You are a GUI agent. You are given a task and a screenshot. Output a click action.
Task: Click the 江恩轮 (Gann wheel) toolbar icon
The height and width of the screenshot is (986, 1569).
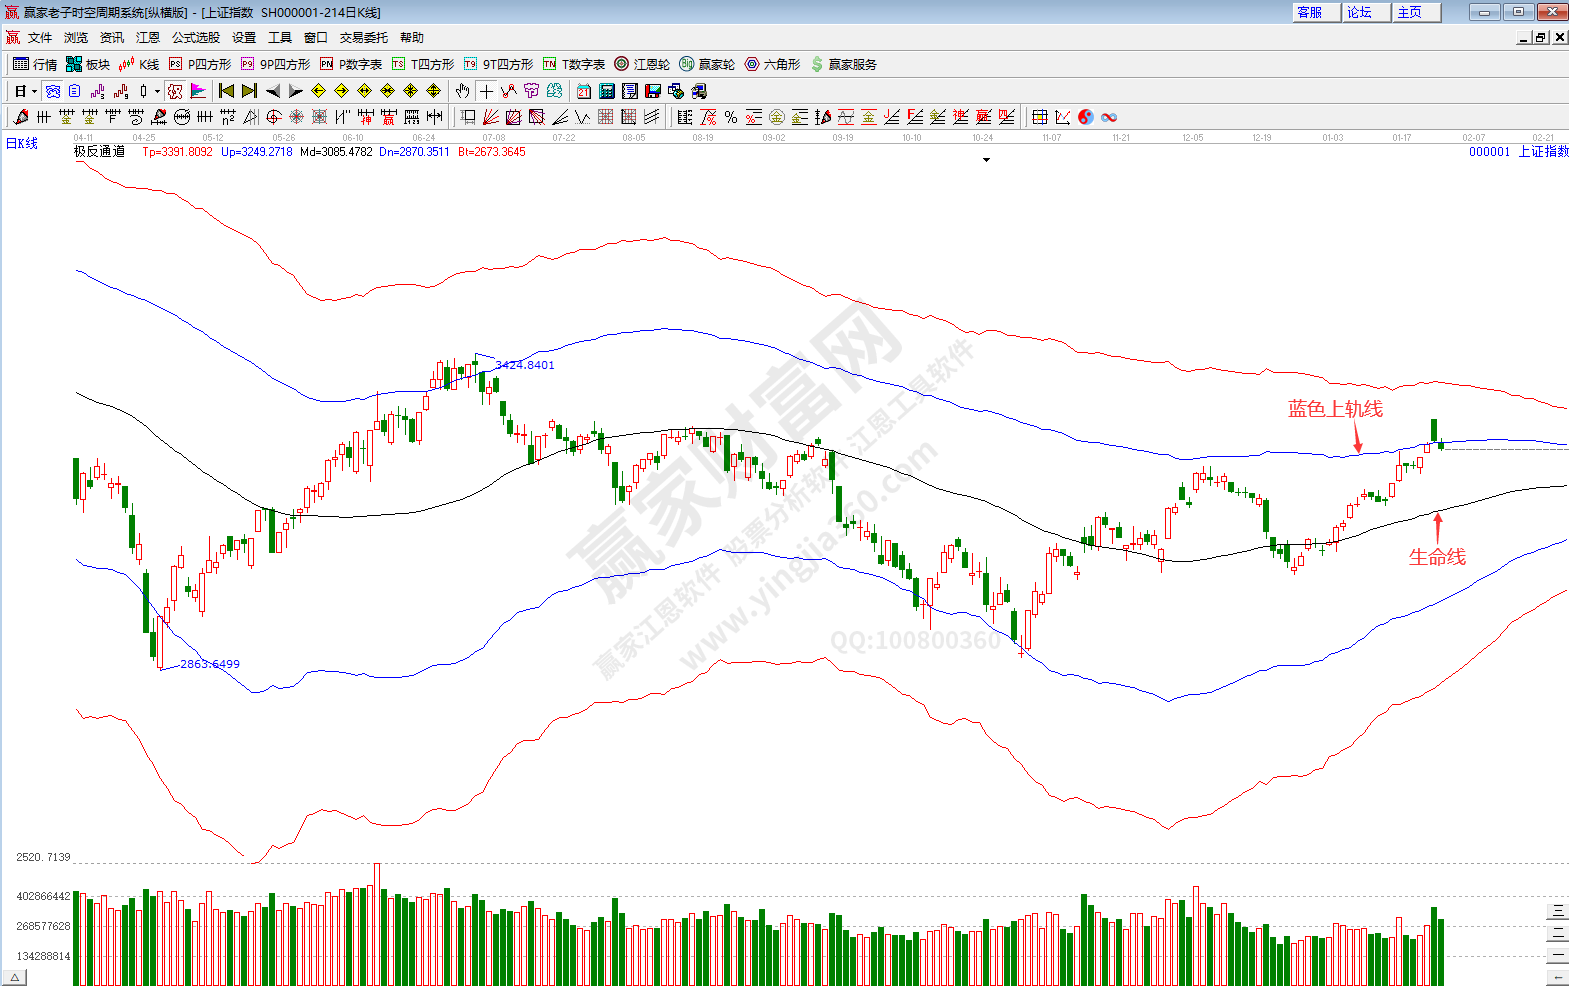click(642, 64)
